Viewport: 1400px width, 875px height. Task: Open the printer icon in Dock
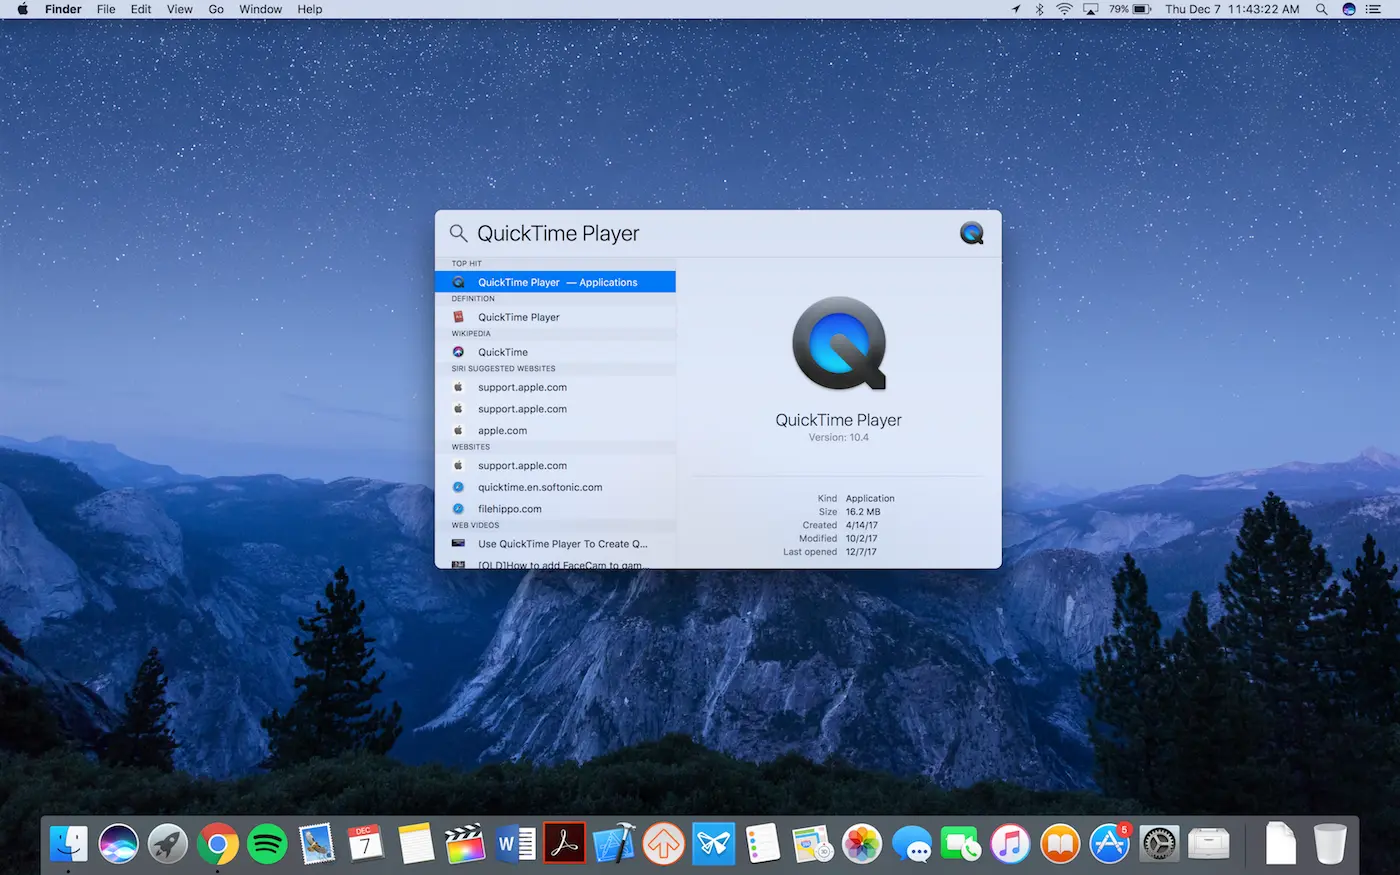pos(1209,844)
